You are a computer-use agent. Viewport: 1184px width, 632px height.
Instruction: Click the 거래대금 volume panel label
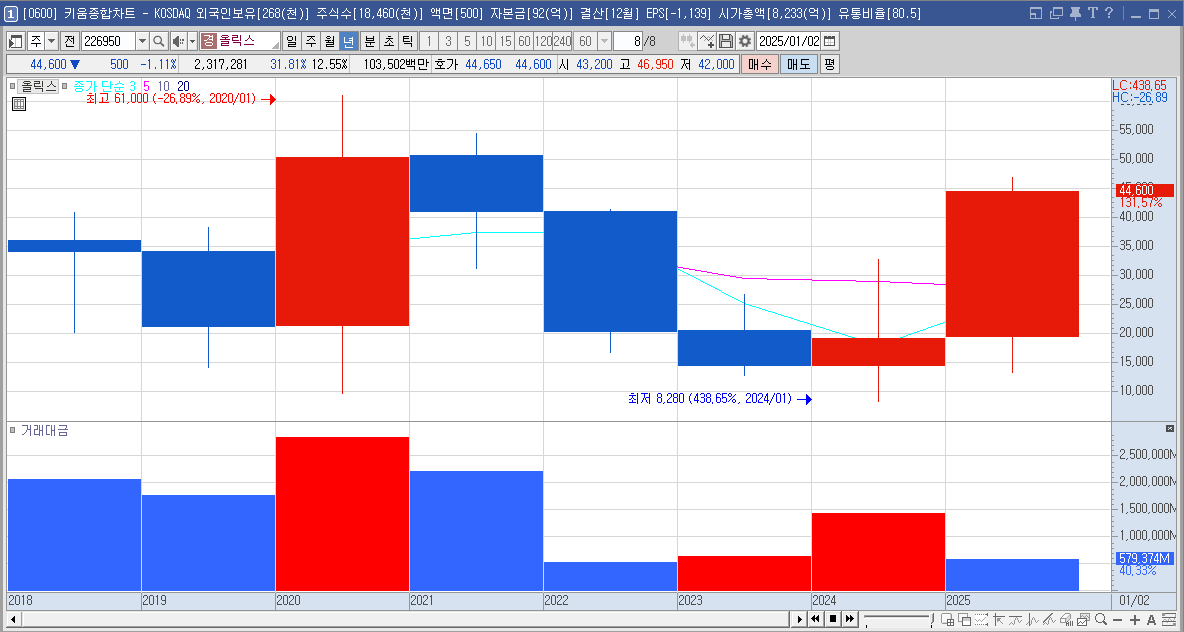click(45, 431)
